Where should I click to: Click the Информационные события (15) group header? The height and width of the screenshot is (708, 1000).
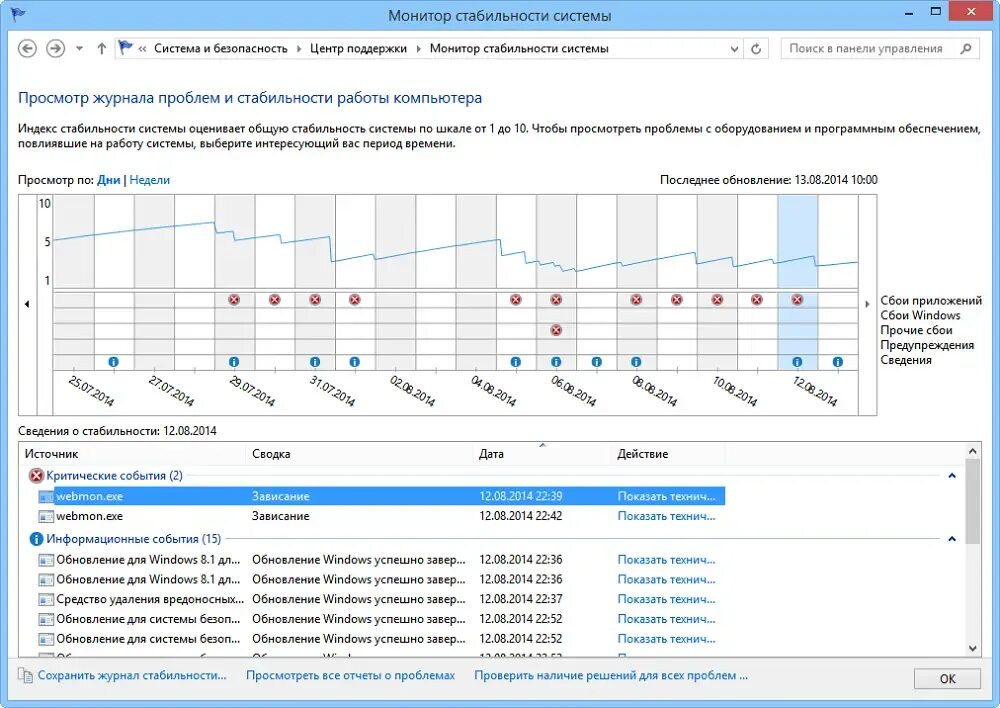(133, 539)
